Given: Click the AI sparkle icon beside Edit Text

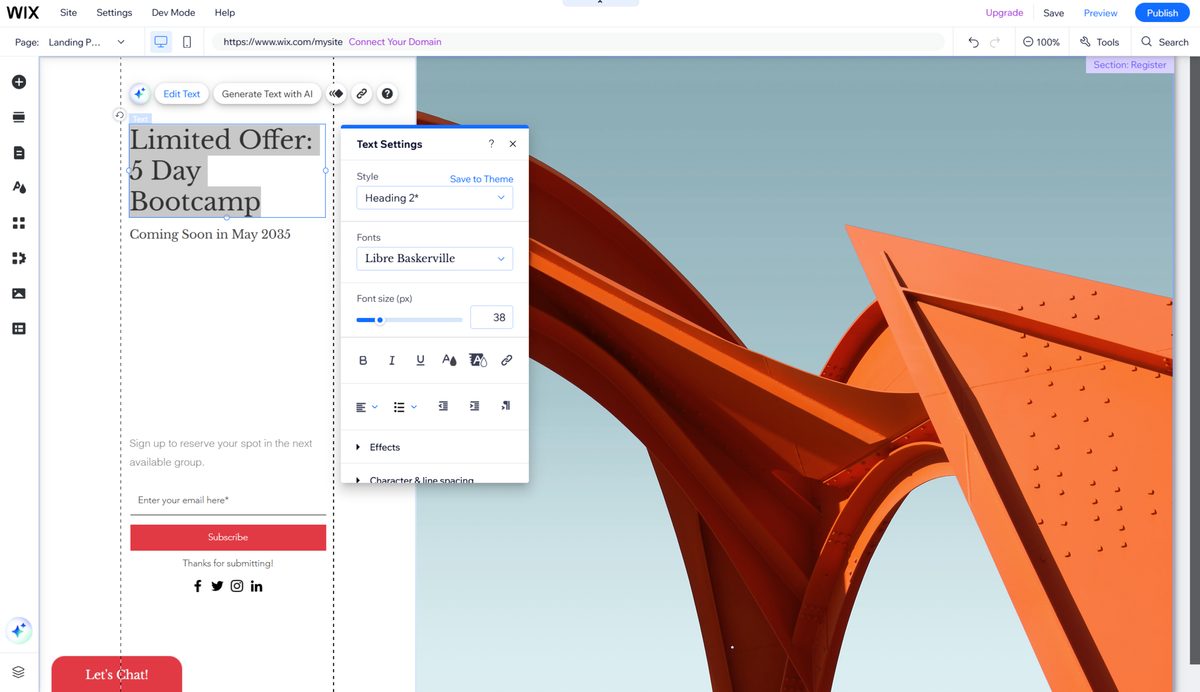Looking at the screenshot, I should 140,93.
